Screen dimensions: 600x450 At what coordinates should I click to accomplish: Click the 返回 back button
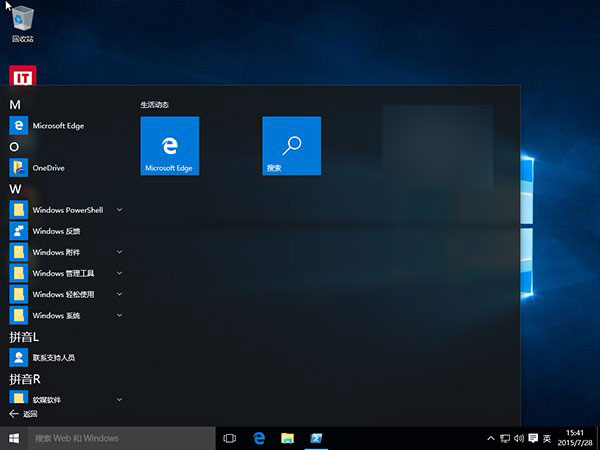tap(23, 414)
